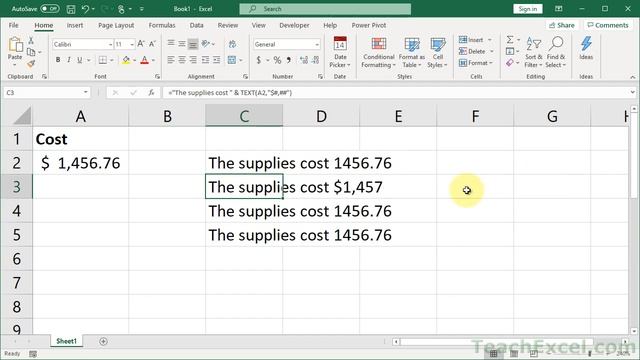Open the General number format dropdown
The image size is (640, 360).
(317, 44)
